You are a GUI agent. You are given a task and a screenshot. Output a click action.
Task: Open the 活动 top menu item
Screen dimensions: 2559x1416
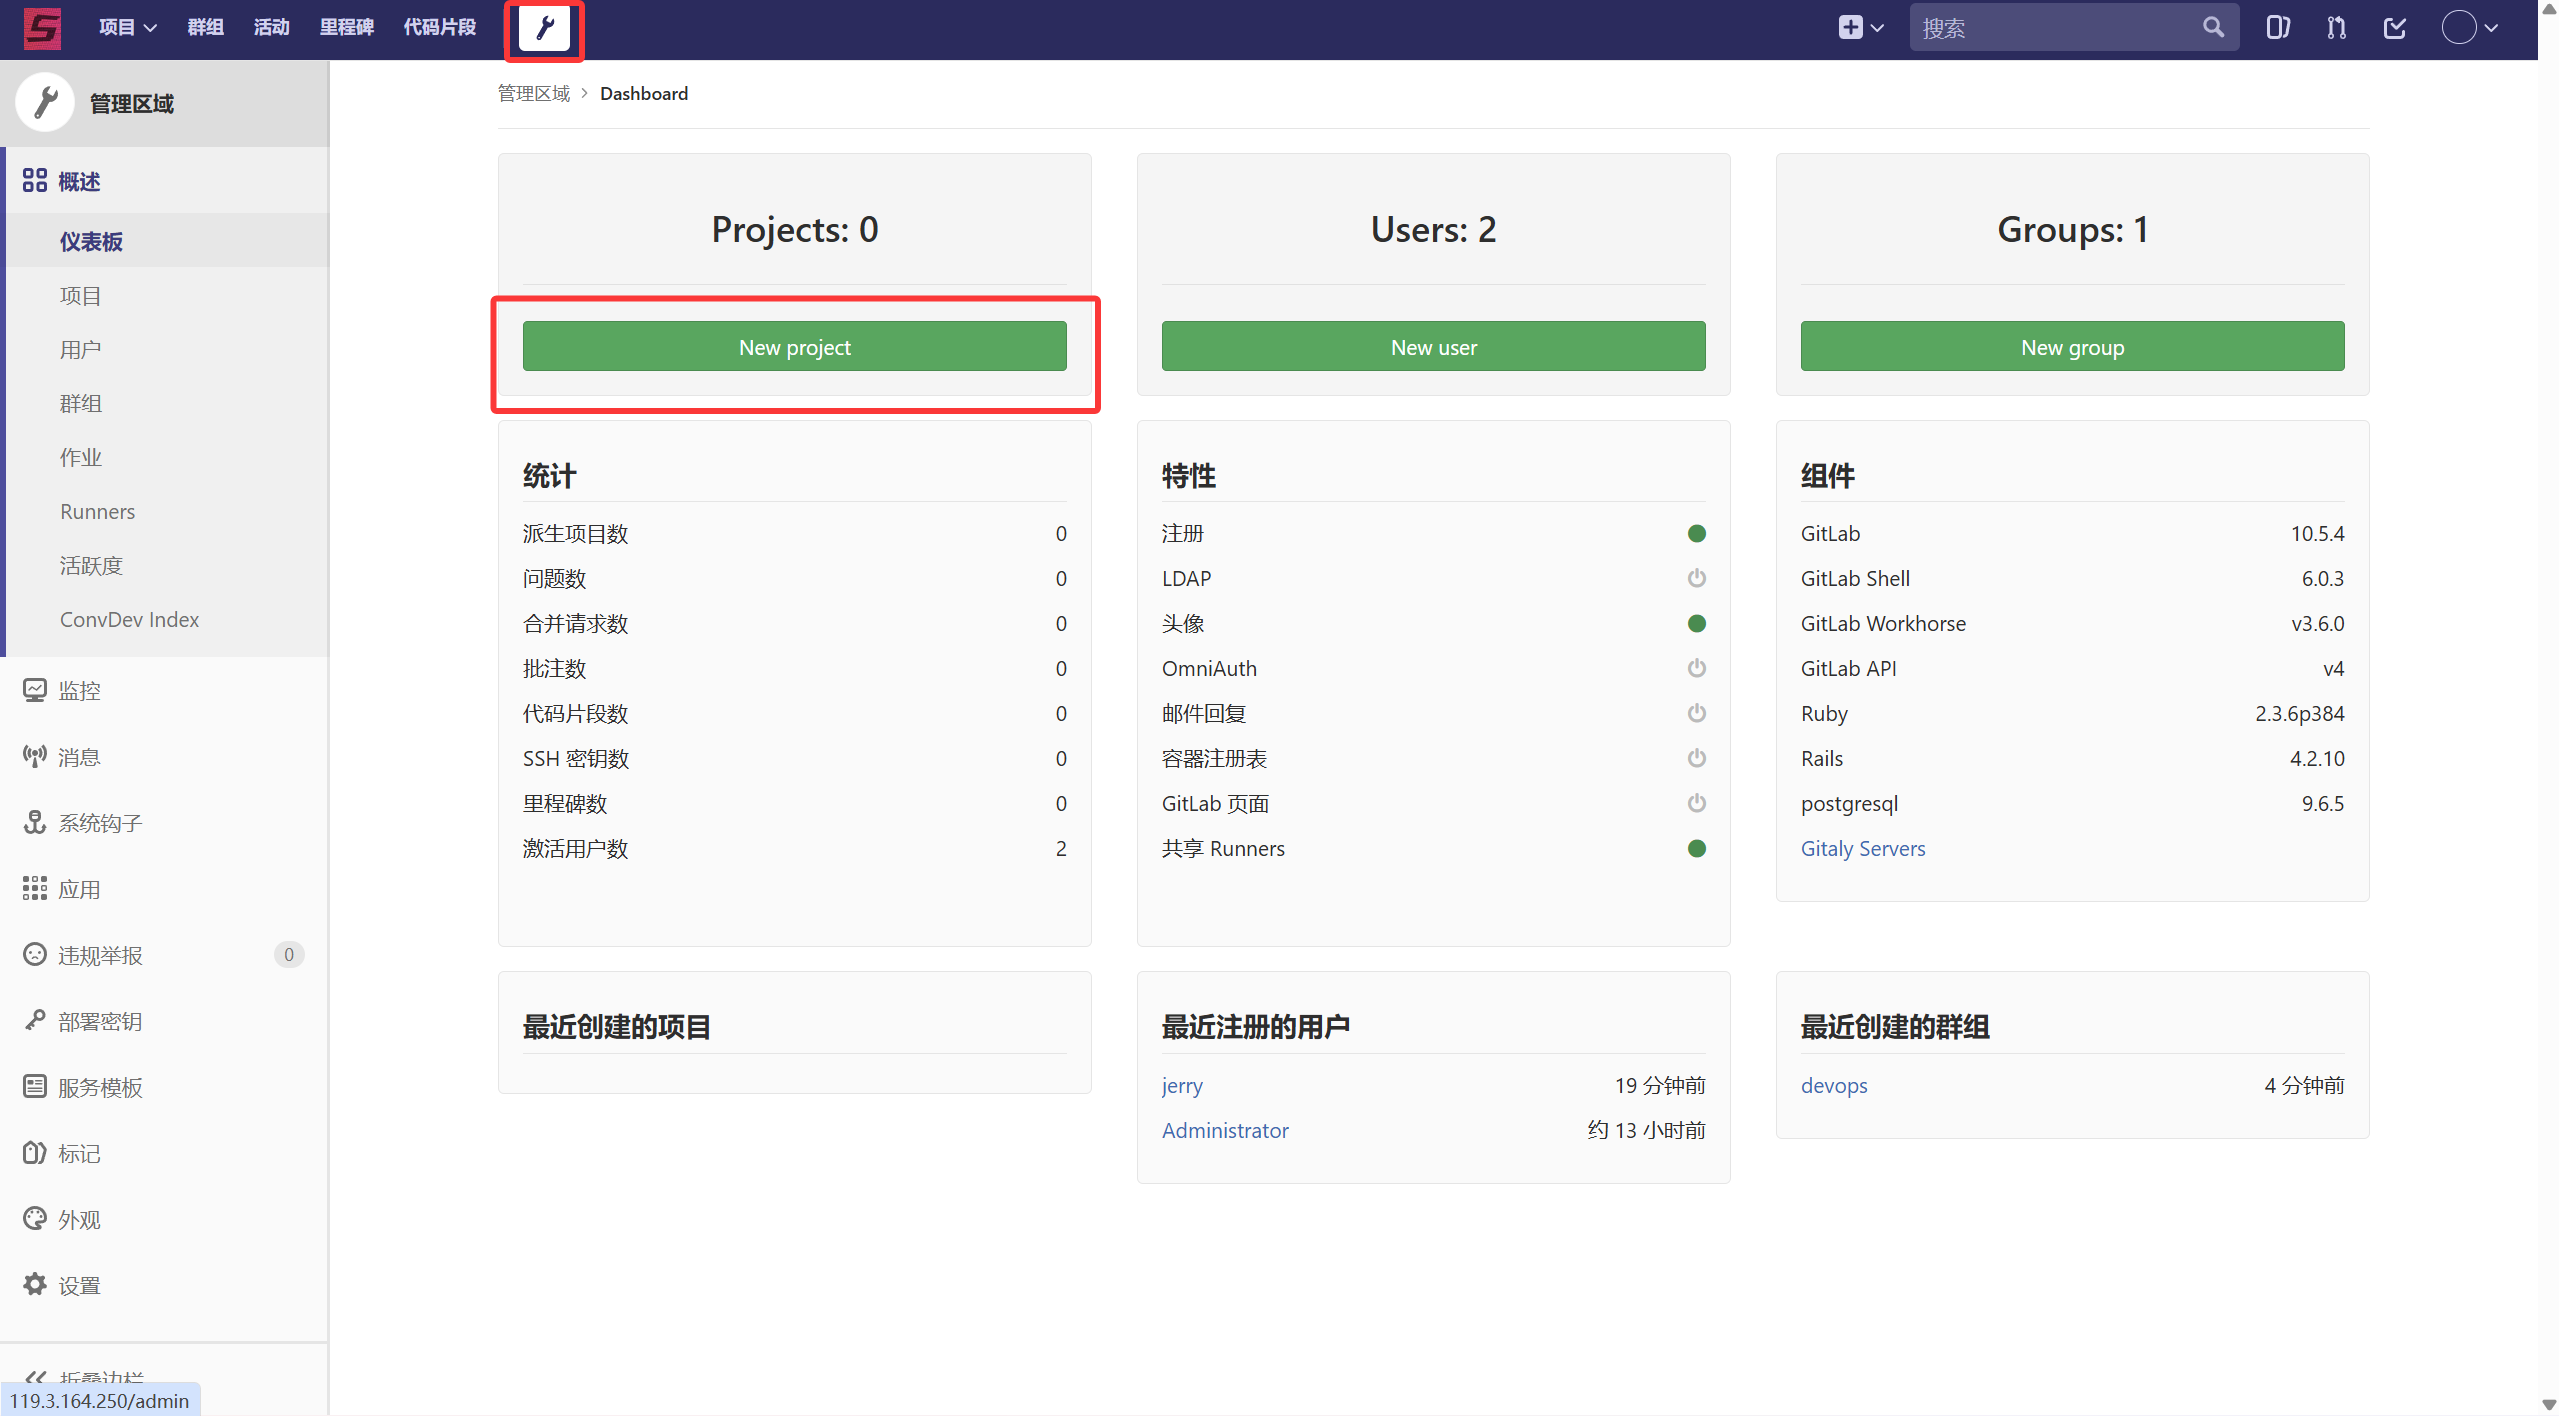pyautogui.click(x=271, y=28)
